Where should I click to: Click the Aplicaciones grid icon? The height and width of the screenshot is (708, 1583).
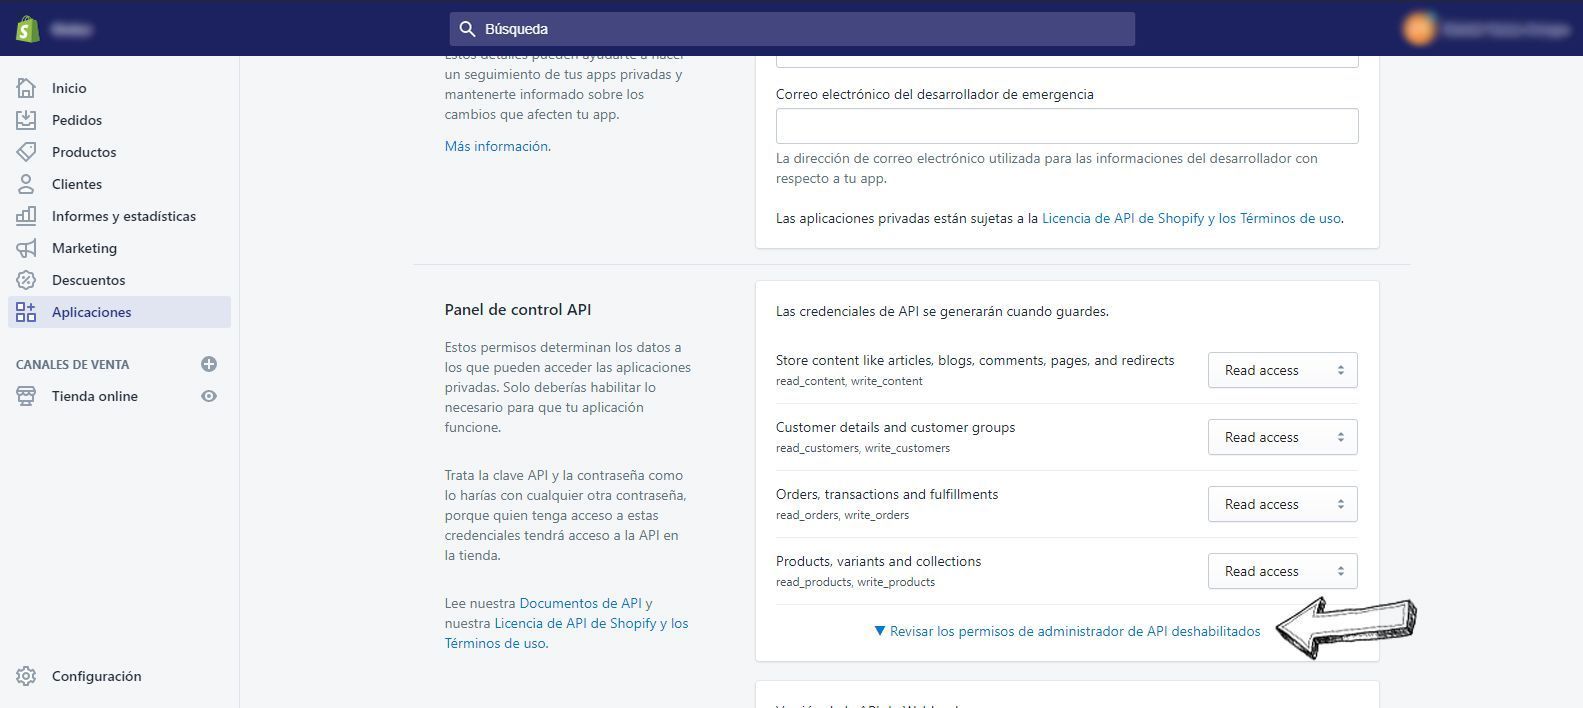tap(26, 312)
